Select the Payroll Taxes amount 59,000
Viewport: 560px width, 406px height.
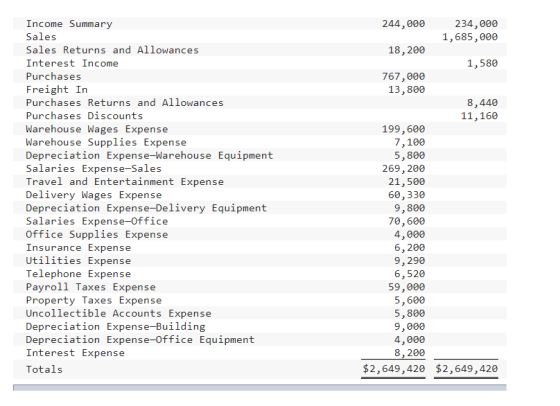(x=407, y=287)
